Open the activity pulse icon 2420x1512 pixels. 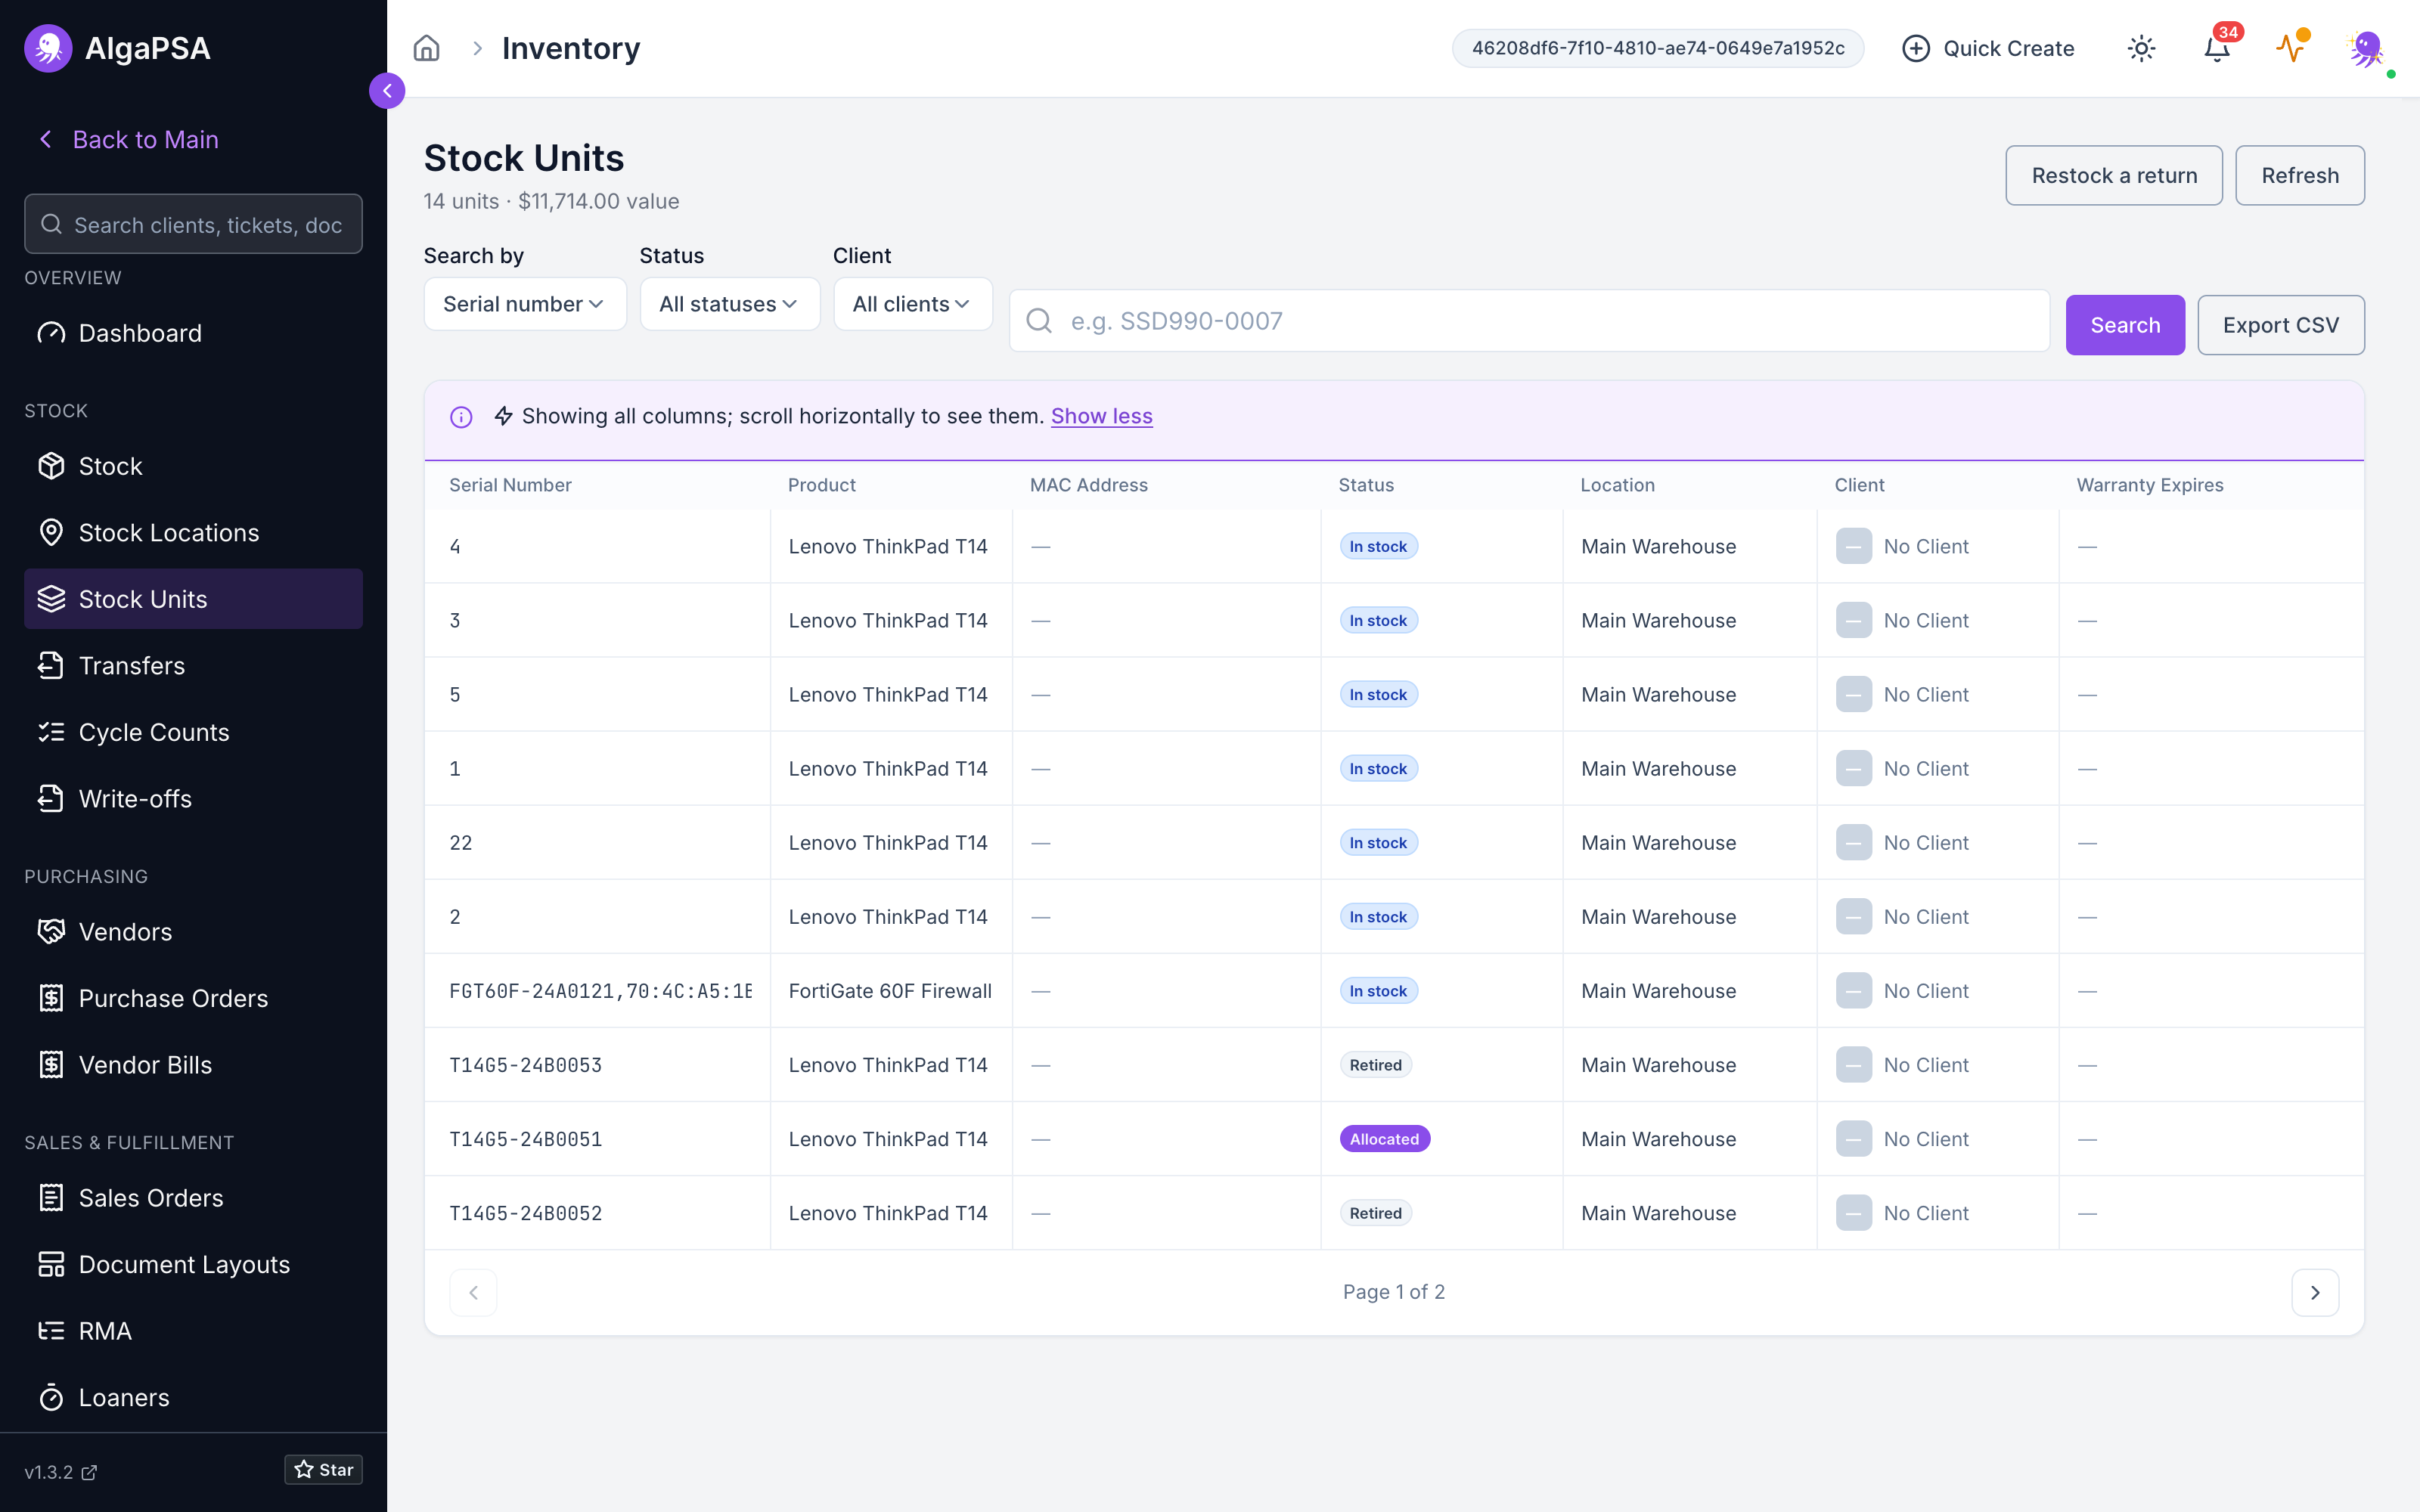tap(2290, 48)
